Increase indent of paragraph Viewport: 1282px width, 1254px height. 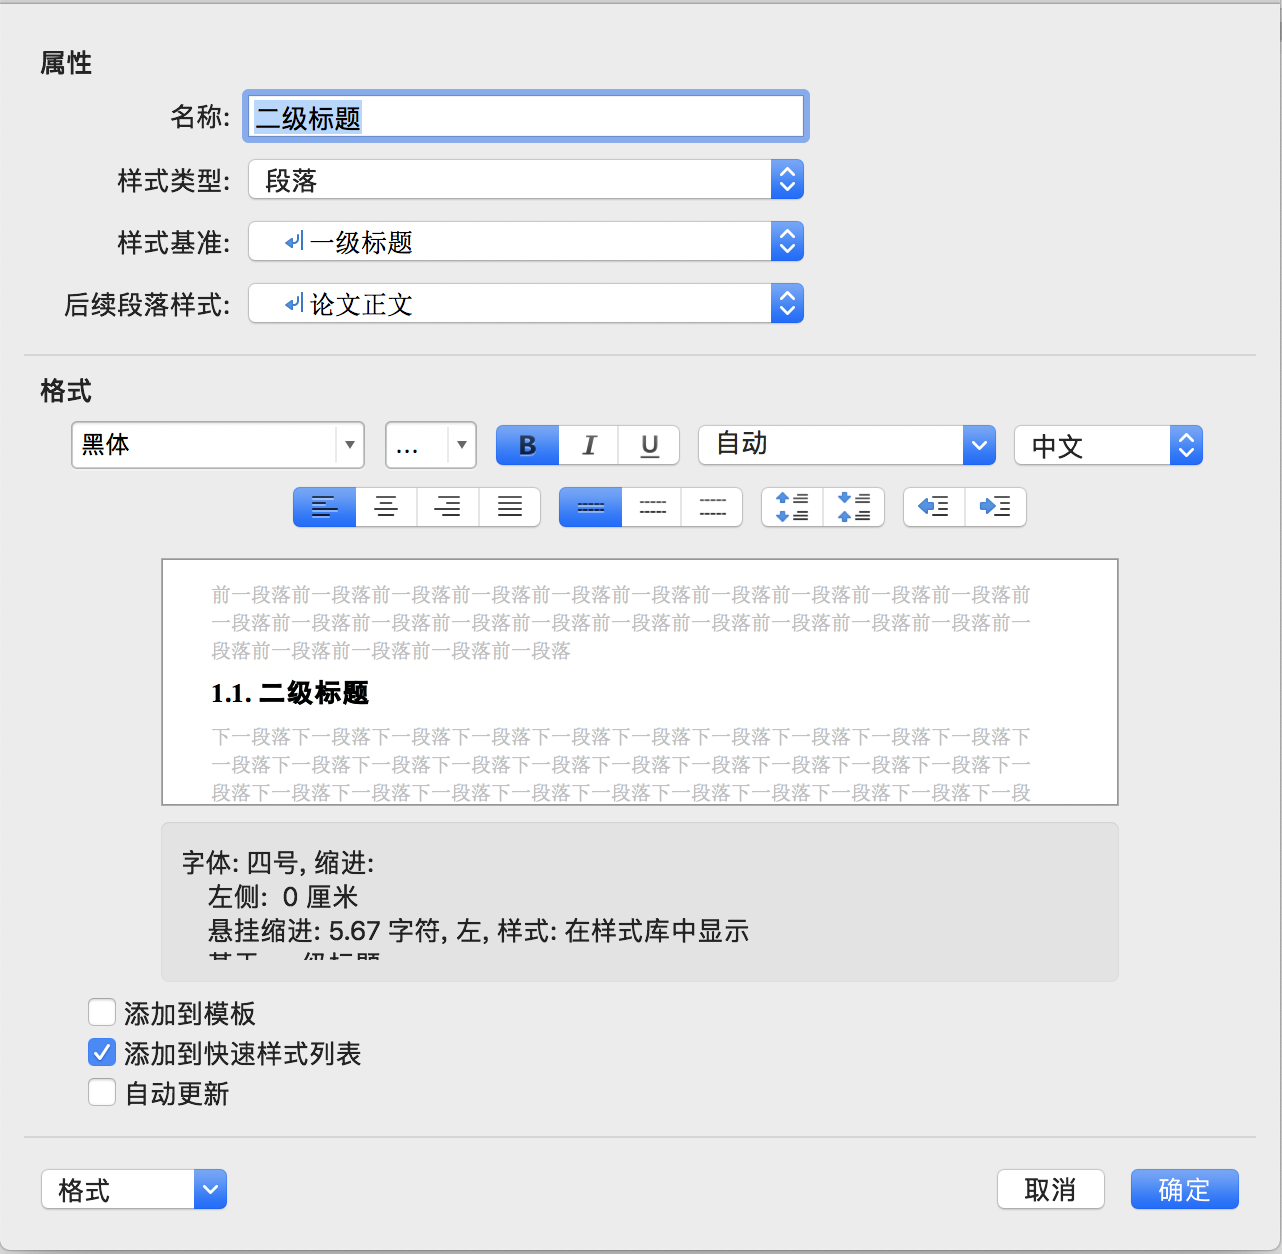click(x=996, y=507)
